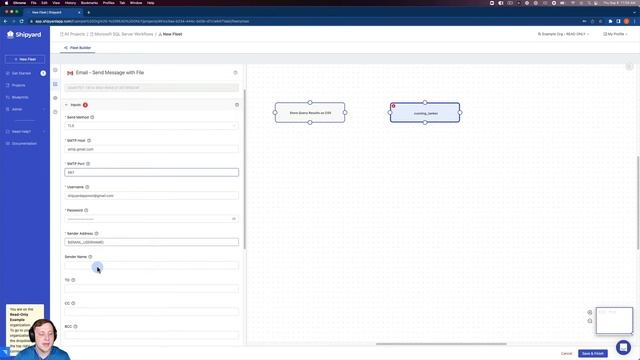Click the Get Started notification badge
The image size is (640, 360).
coord(43,73)
